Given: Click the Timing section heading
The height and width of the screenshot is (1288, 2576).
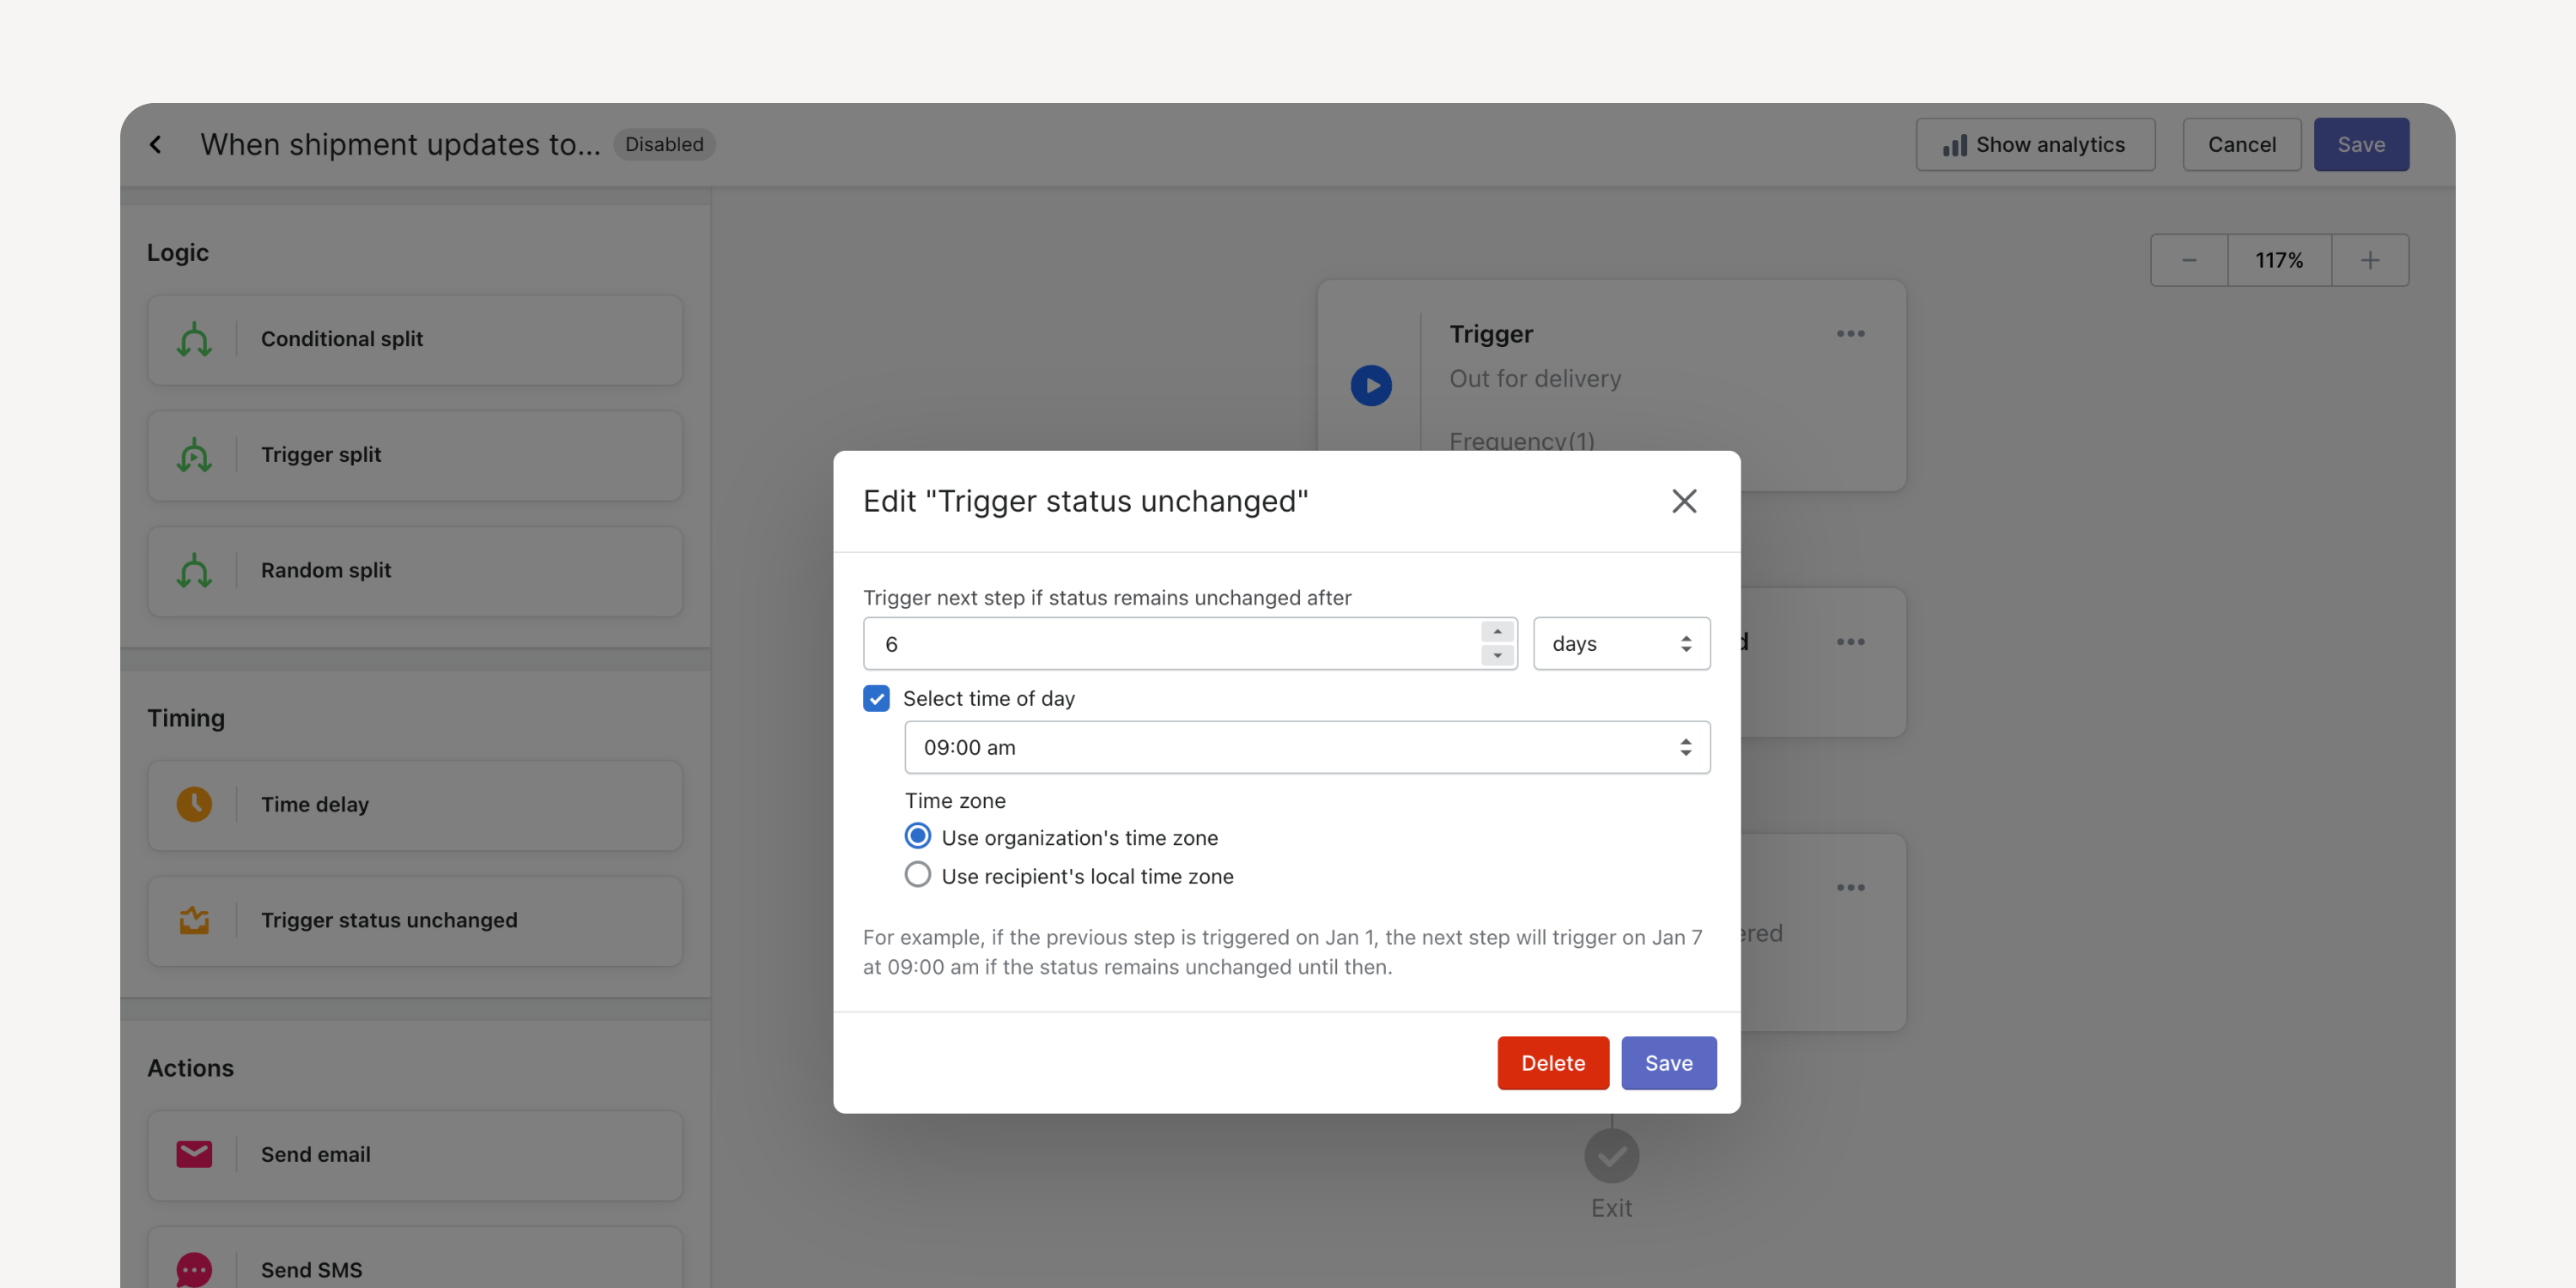Looking at the screenshot, I should coord(186,719).
